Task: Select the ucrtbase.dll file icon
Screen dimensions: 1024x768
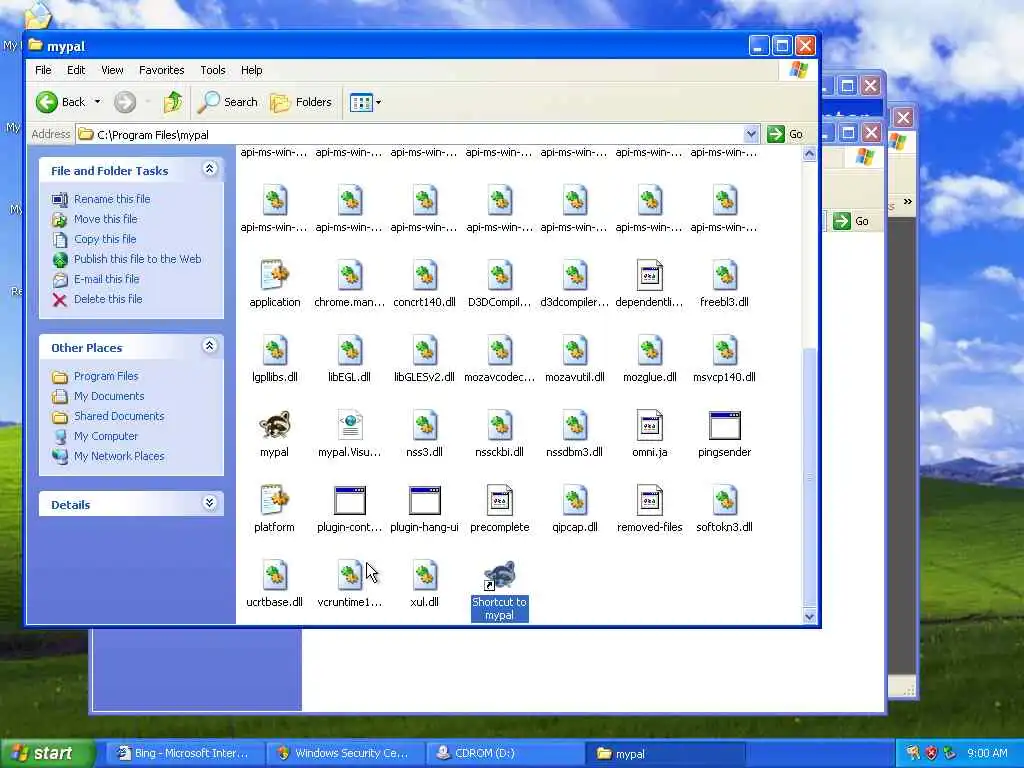Action: tap(274, 576)
